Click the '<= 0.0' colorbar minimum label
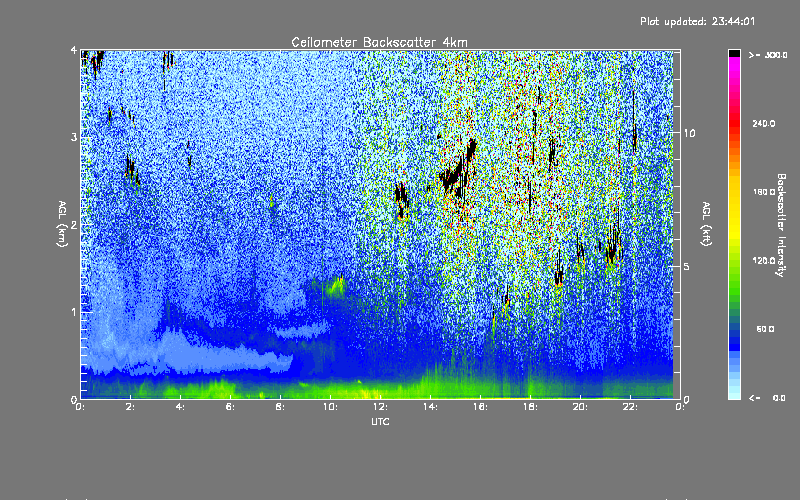The image size is (800, 500). (767, 398)
